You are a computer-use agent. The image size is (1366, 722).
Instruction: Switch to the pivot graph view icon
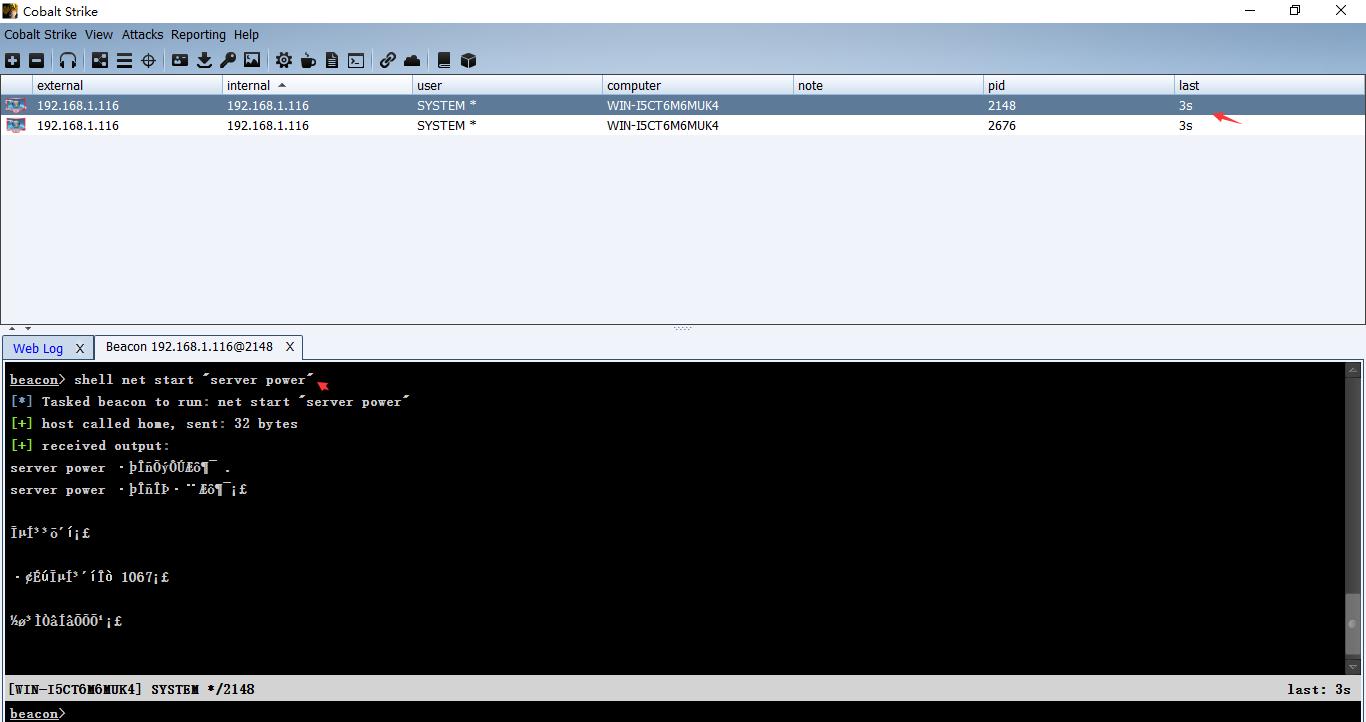(100, 60)
